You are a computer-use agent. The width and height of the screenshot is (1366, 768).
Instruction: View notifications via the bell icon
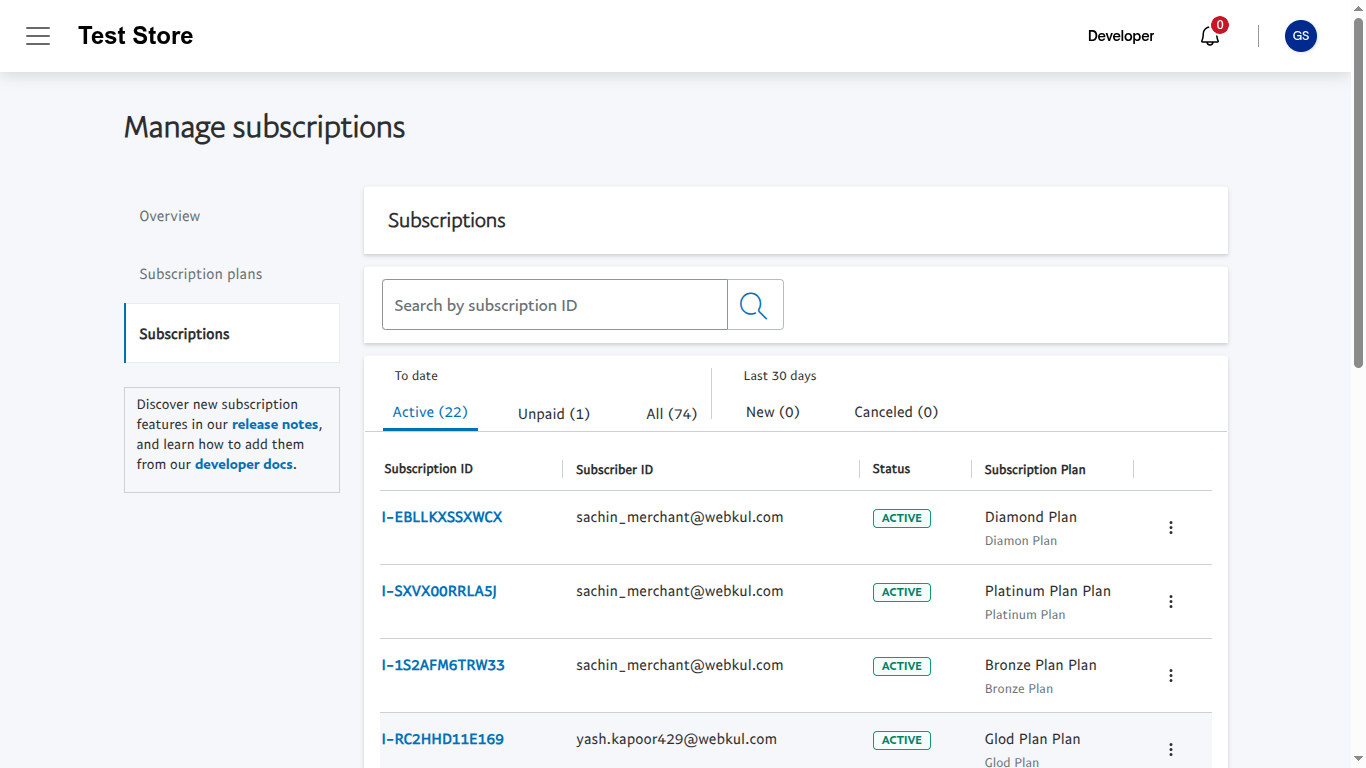1209,36
